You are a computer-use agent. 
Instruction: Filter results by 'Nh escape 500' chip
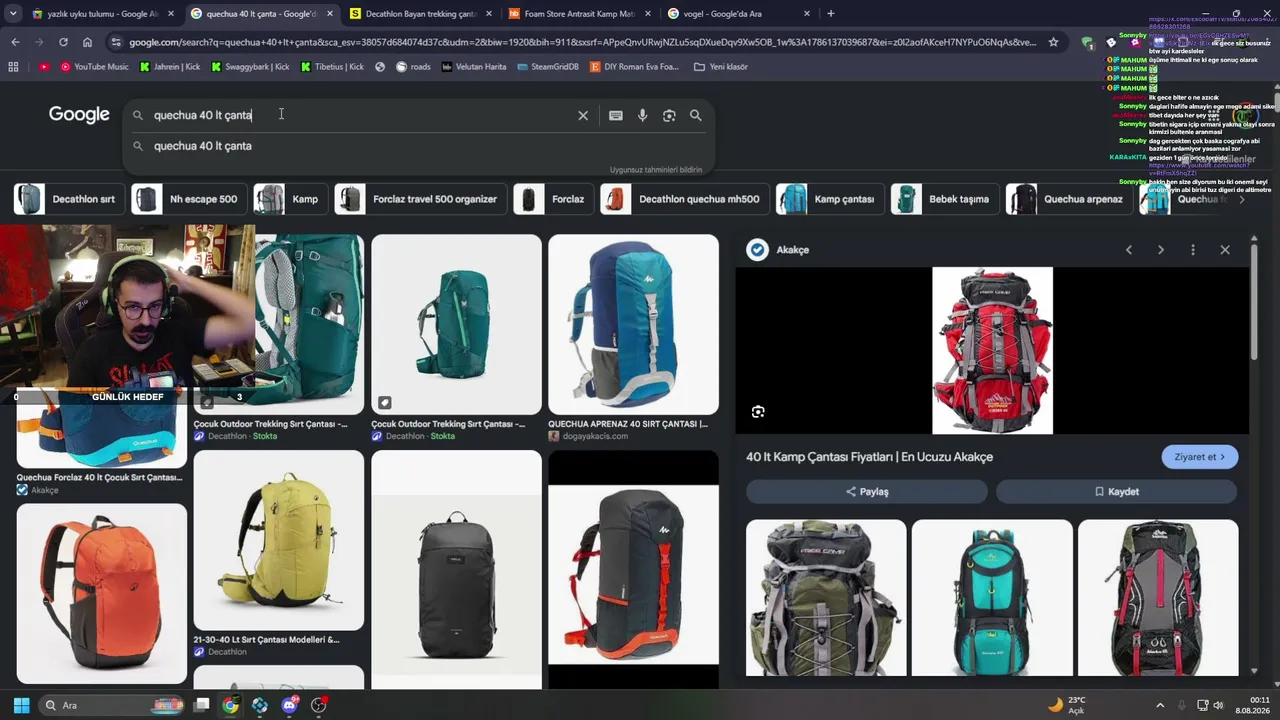[188, 199]
